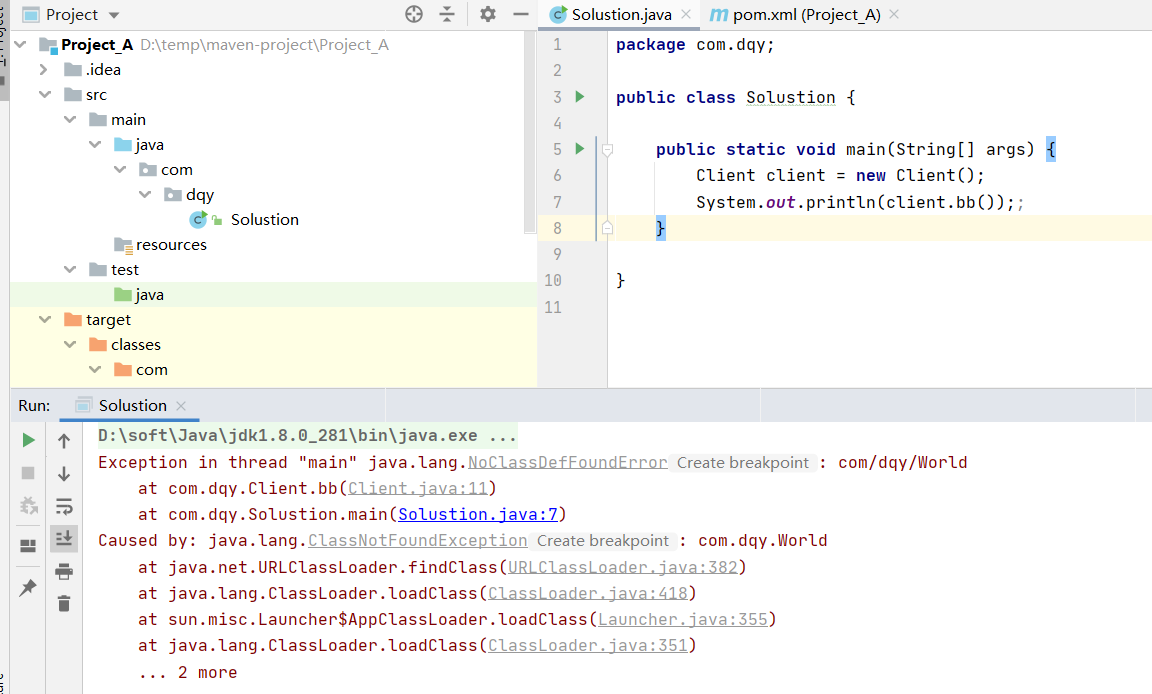Collapse the test folder

click(70, 270)
